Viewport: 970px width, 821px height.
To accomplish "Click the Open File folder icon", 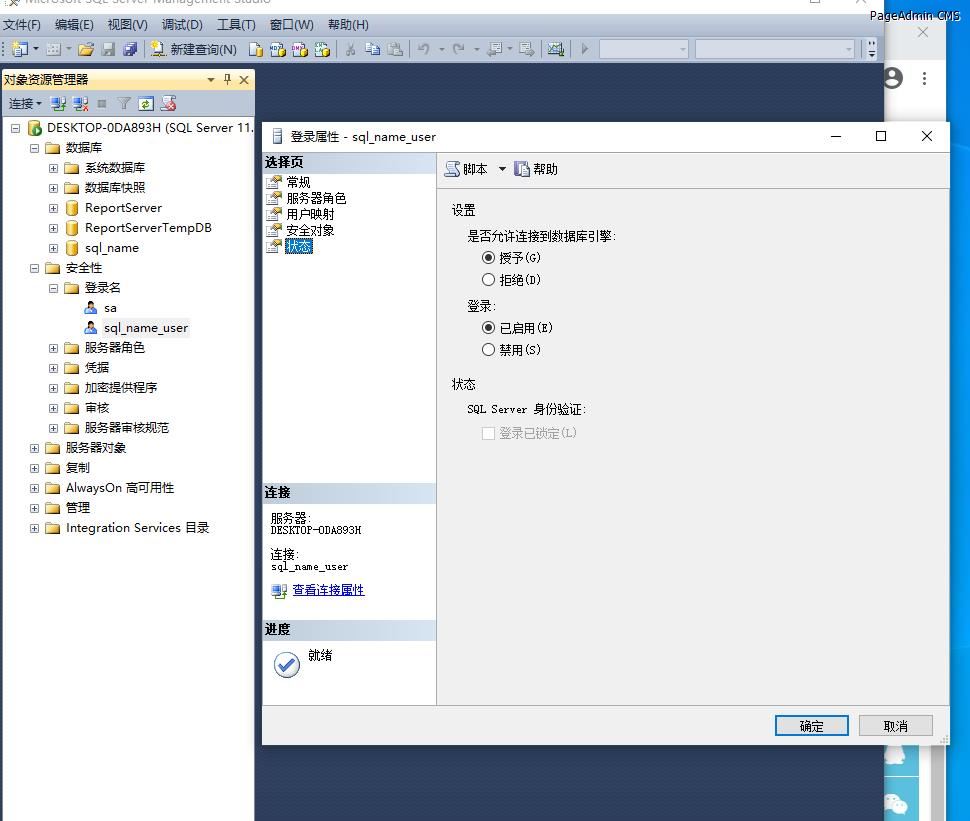I will [x=86, y=49].
